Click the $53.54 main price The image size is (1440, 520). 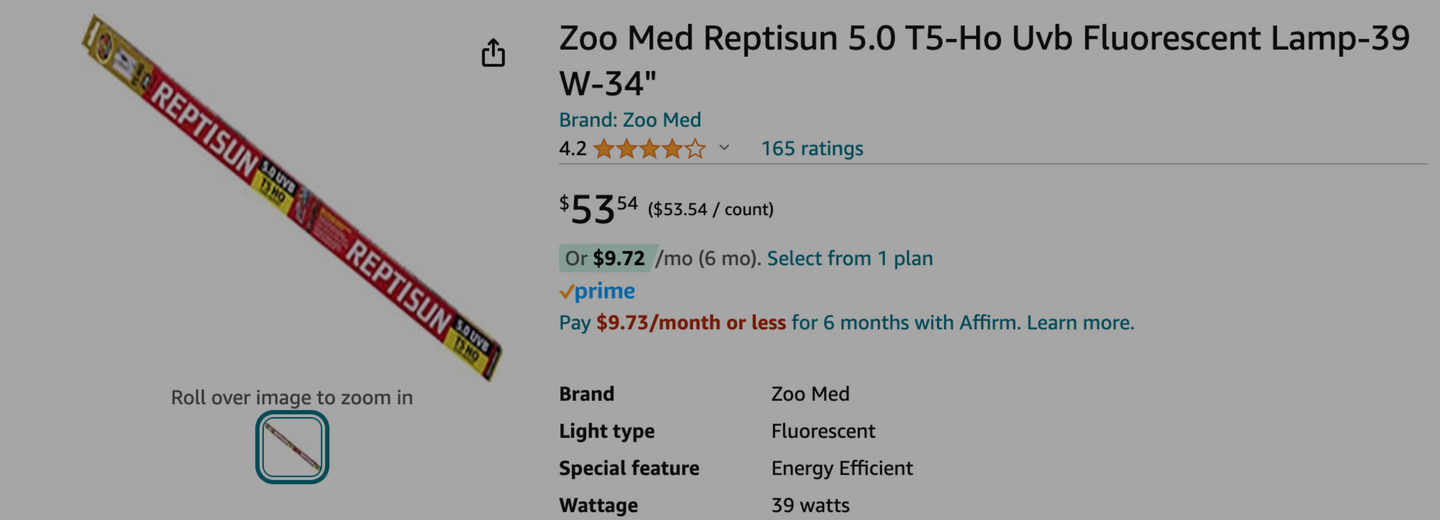tap(598, 209)
